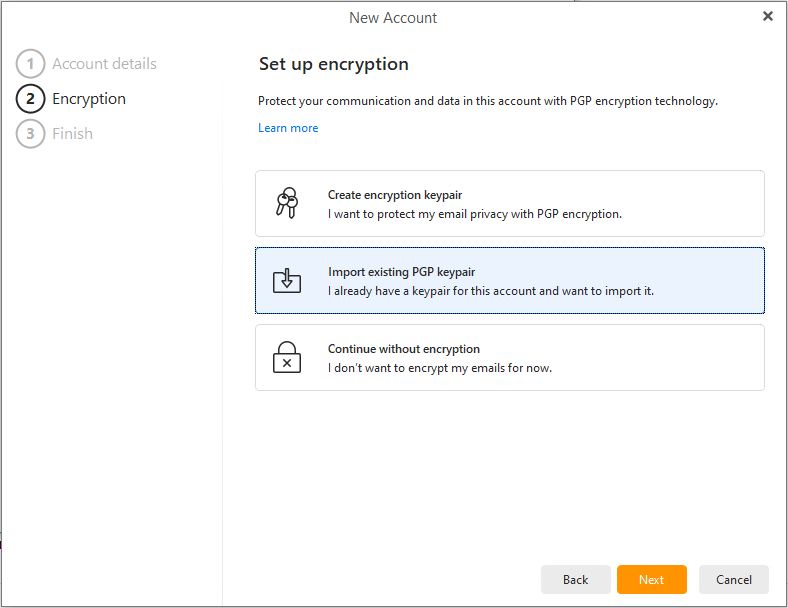The height and width of the screenshot is (608, 788).
Task: Click the crossed padlock icon
Action: 287,357
